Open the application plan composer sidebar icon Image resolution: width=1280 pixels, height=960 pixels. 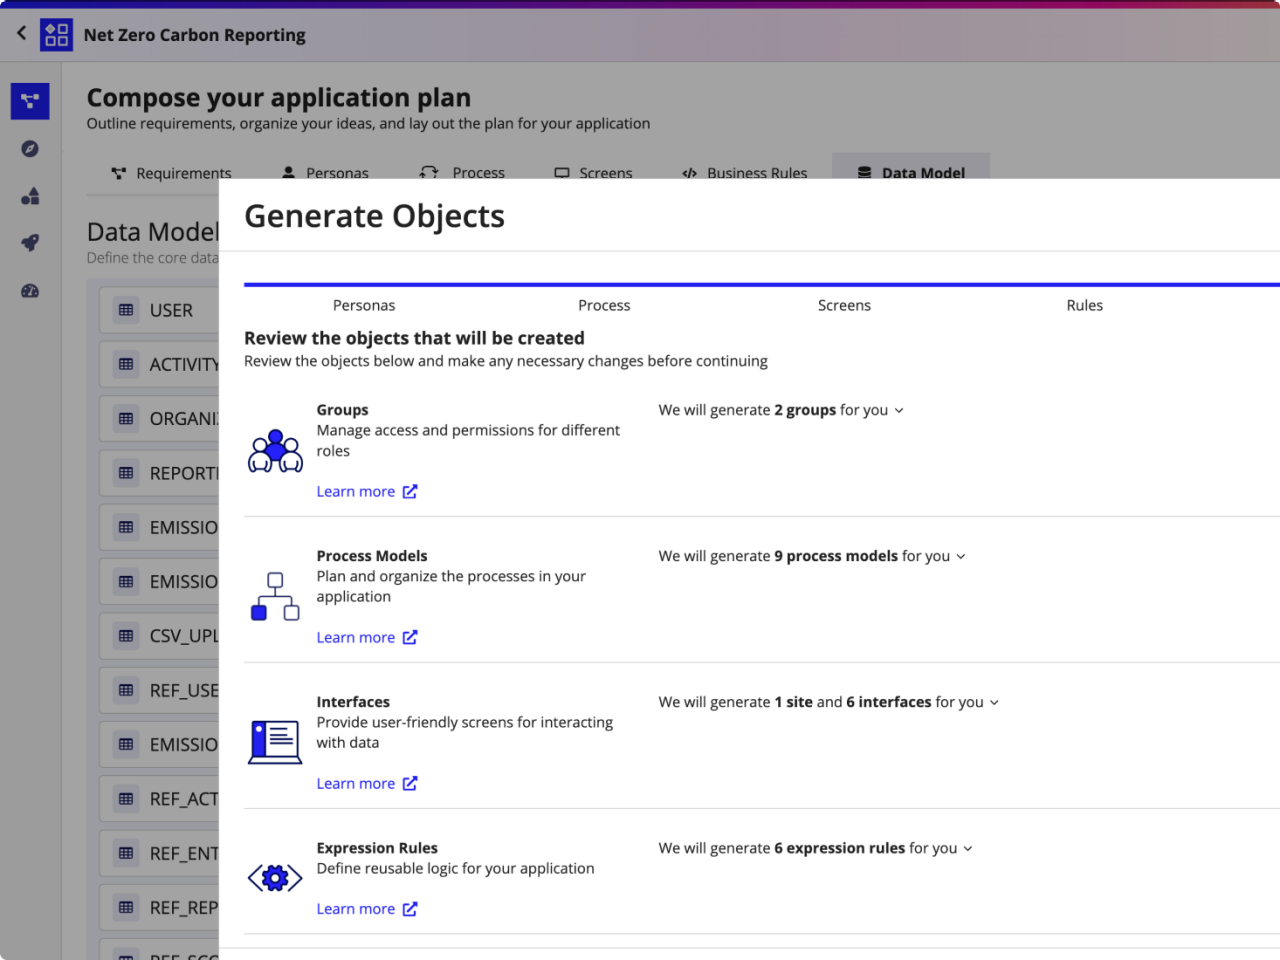coord(29,101)
